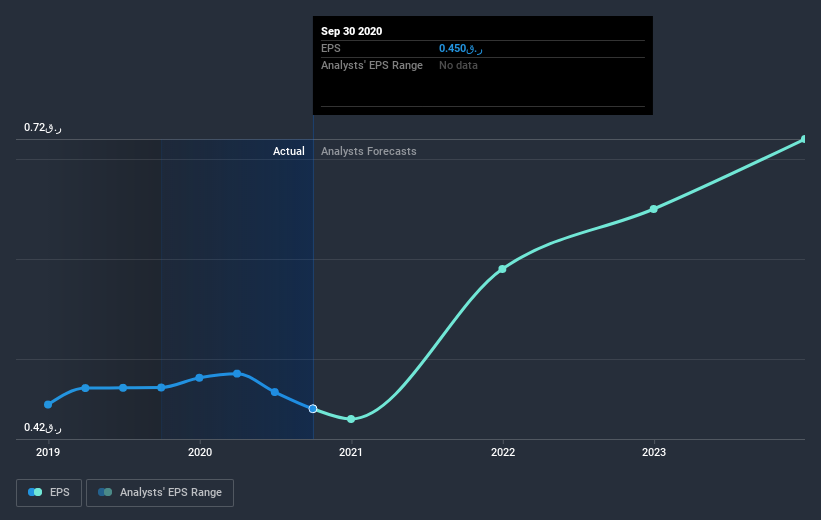821x520 pixels.
Task: Click the EPS data point at start of 2020
Action: (199, 378)
